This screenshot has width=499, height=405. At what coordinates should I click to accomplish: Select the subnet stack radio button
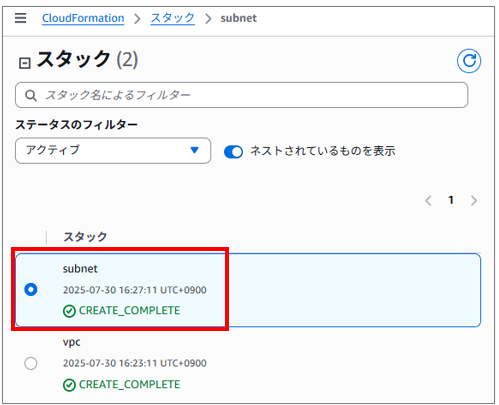point(31,289)
